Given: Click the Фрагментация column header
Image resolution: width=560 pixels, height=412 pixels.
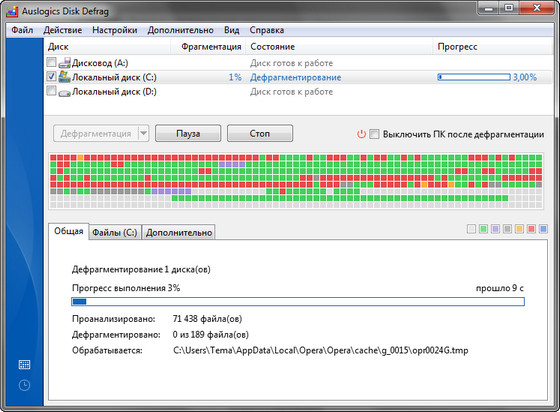Looking at the screenshot, I should pos(209,47).
